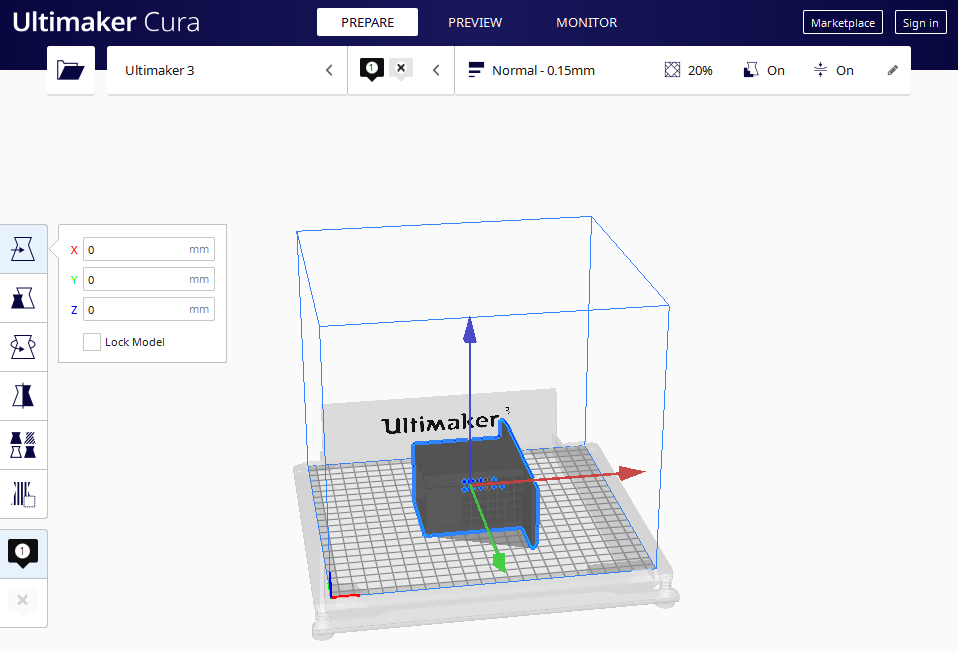
Task: Open Normal - 0.15mm profile settings
Action: (x=545, y=70)
